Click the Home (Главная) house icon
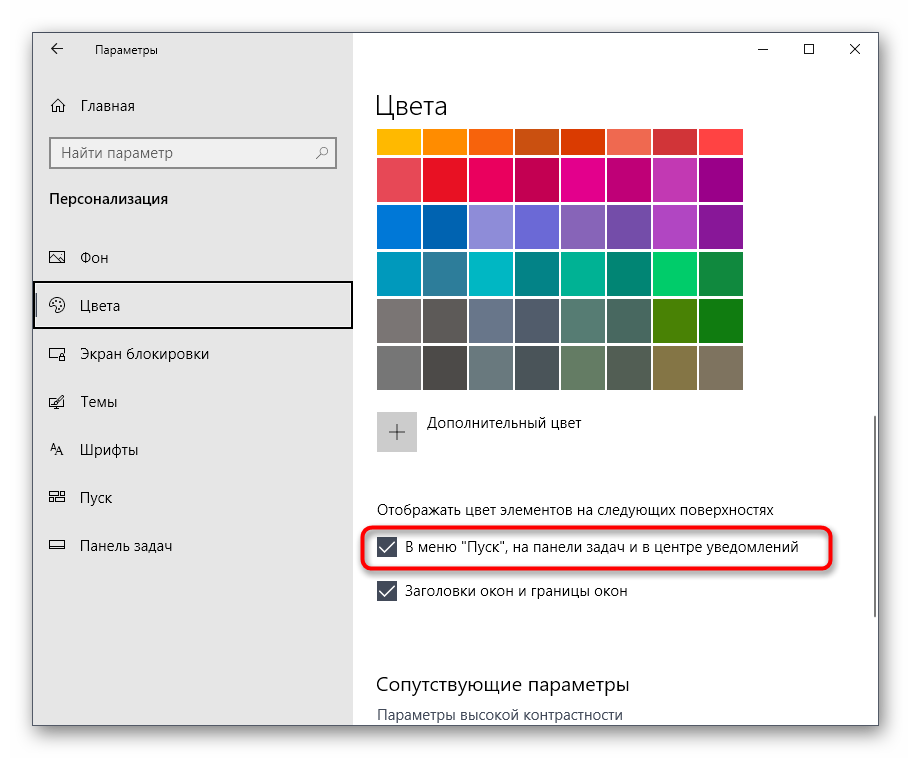 (x=58, y=106)
